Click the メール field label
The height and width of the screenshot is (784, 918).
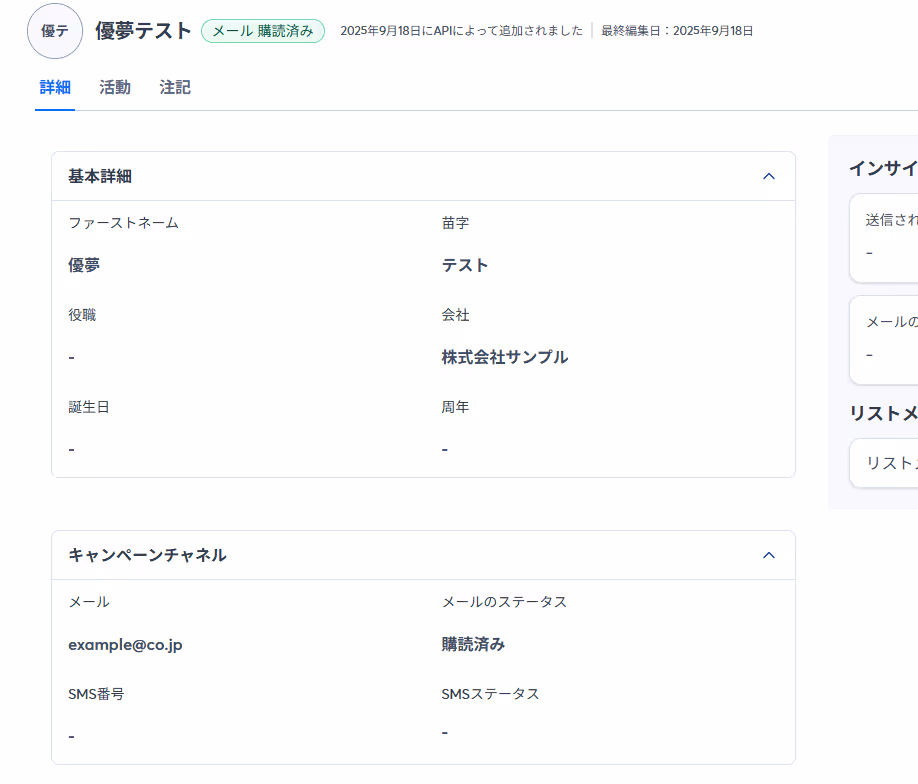click(x=89, y=602)
